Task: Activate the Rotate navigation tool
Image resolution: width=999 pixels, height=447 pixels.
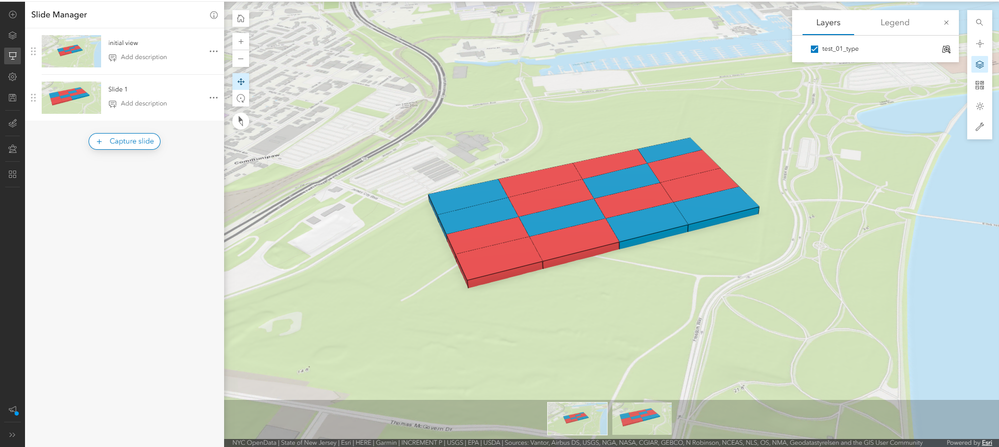Action: coord(241,99)
